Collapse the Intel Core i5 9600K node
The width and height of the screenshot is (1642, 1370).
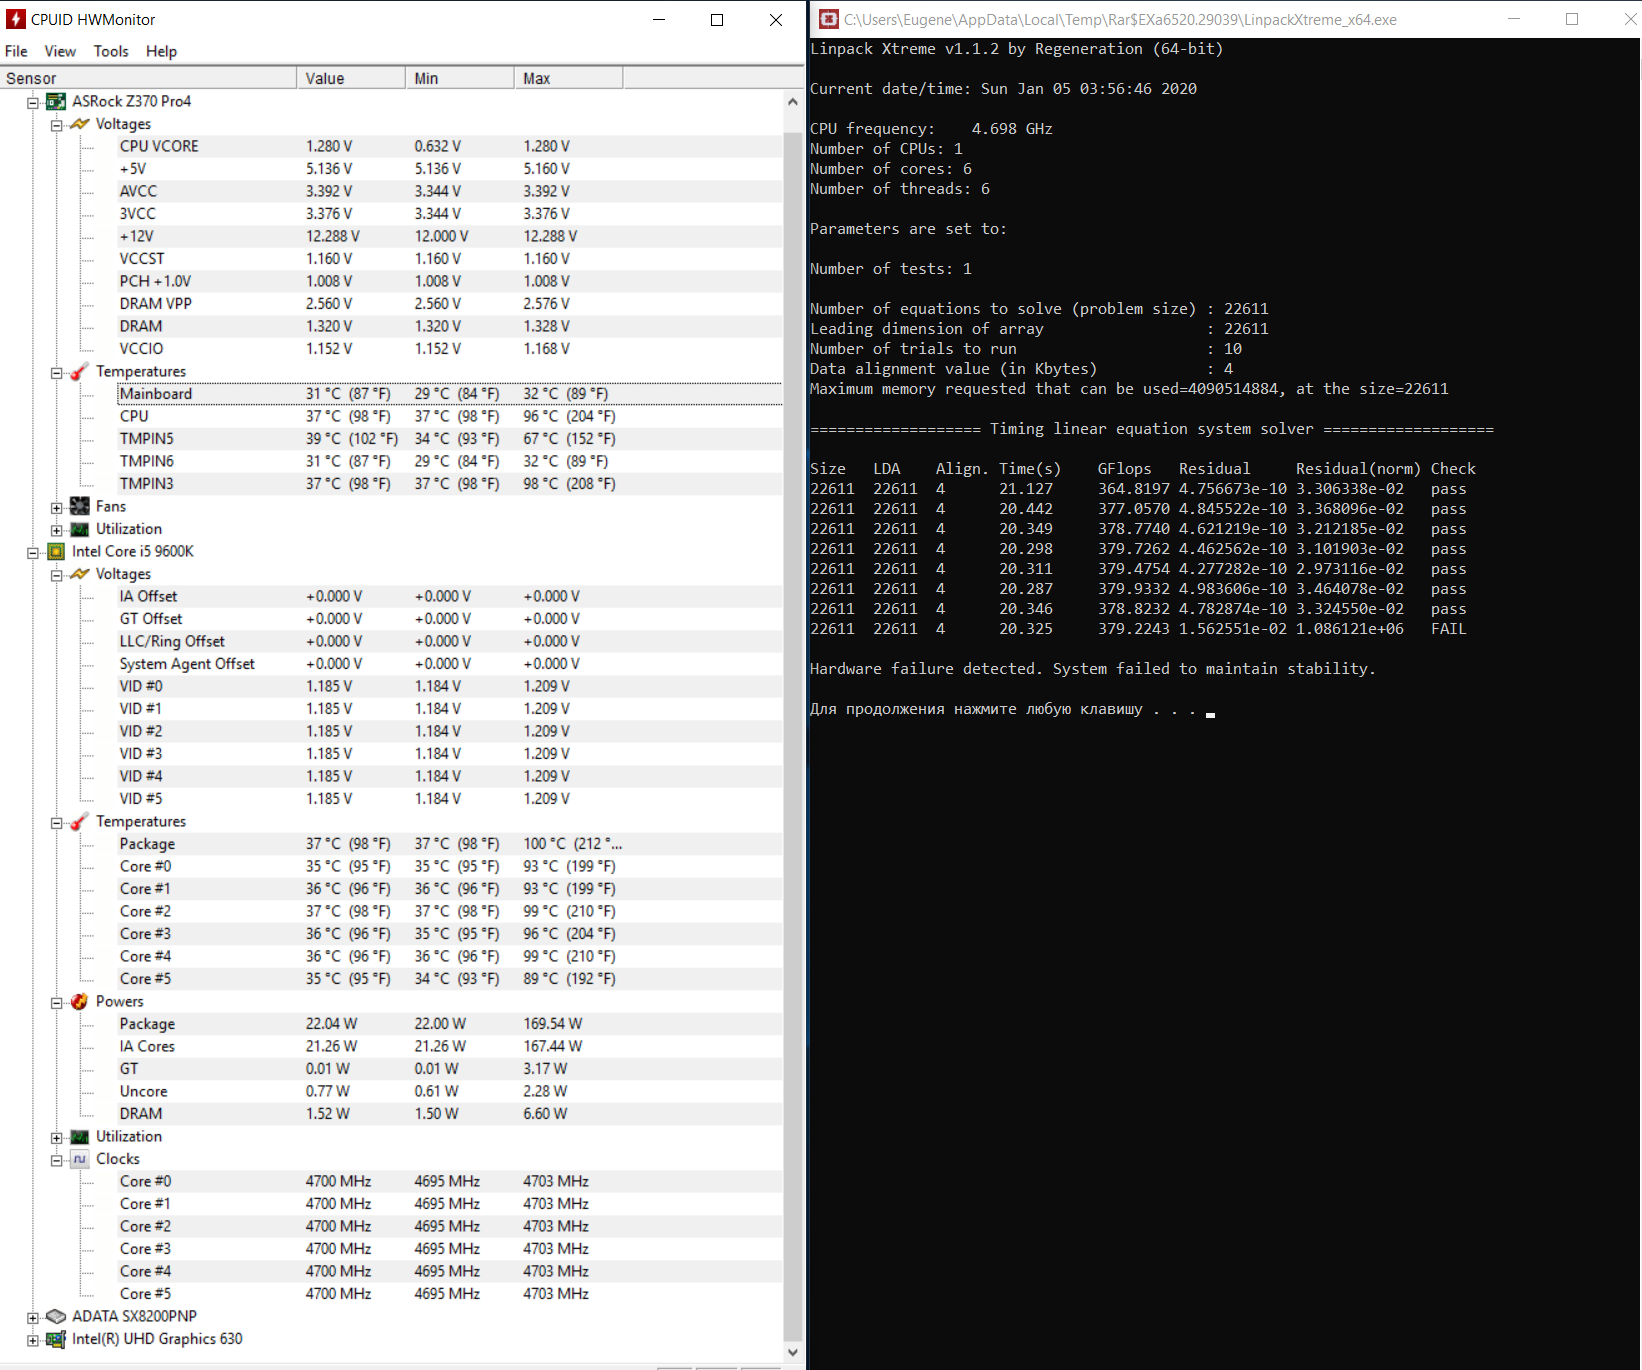(x=33, y=553)
